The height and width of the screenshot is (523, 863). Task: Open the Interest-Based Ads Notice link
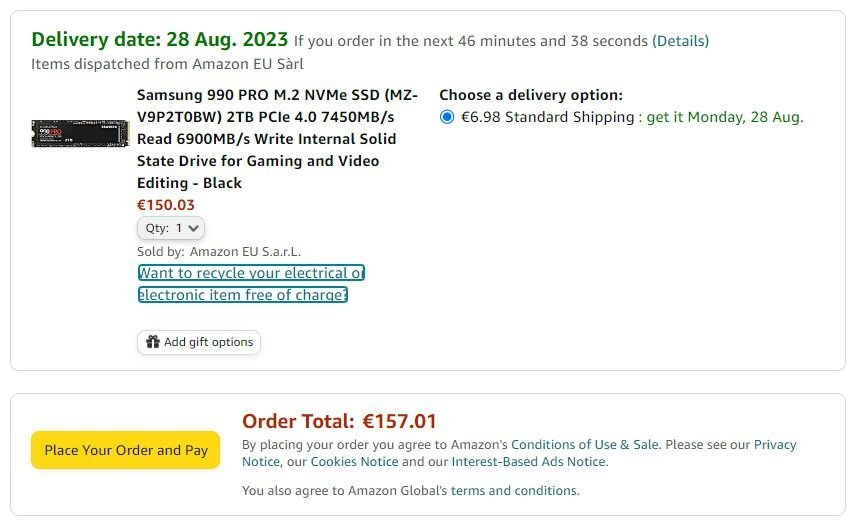[x=528, y=461]
